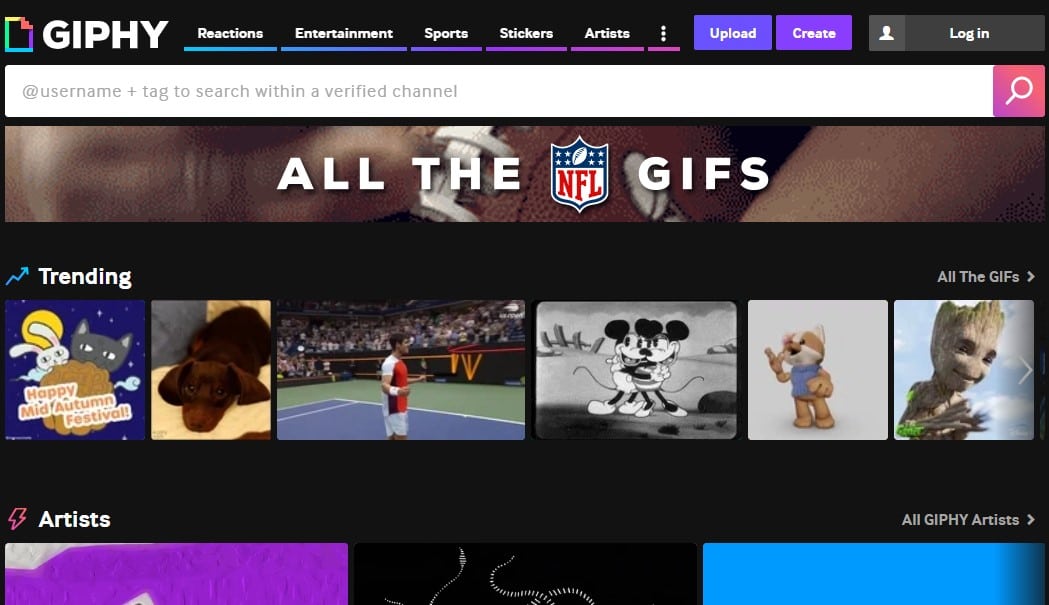The image size is (1049, 605).
Task: Open the All The GIFs link
Action: tap(986, 276)
